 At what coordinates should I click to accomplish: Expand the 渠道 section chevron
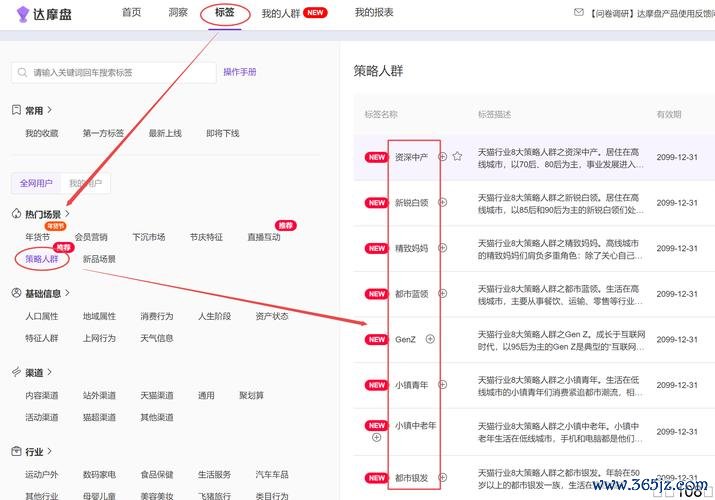click(x=49, y=372)
